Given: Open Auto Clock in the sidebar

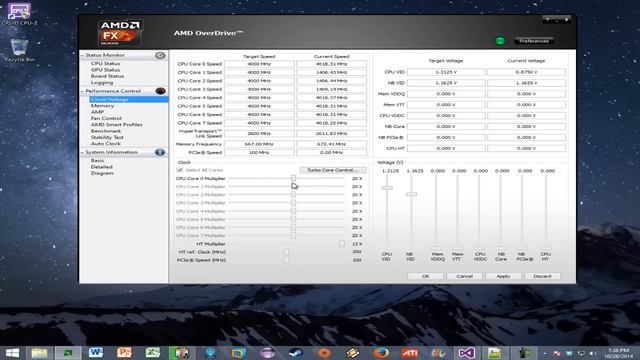Looking at the screenshot, I should point(106,144).
